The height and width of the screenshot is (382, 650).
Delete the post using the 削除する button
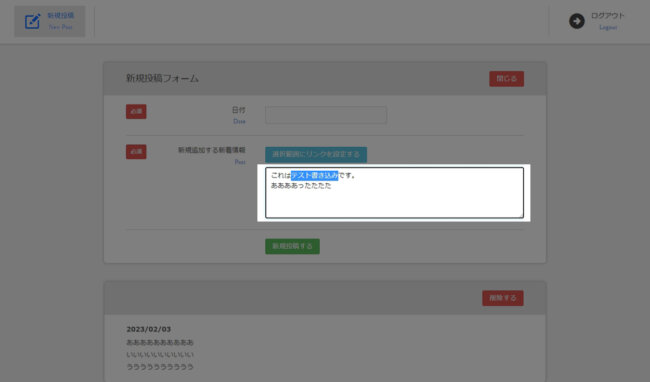point(502,298)
